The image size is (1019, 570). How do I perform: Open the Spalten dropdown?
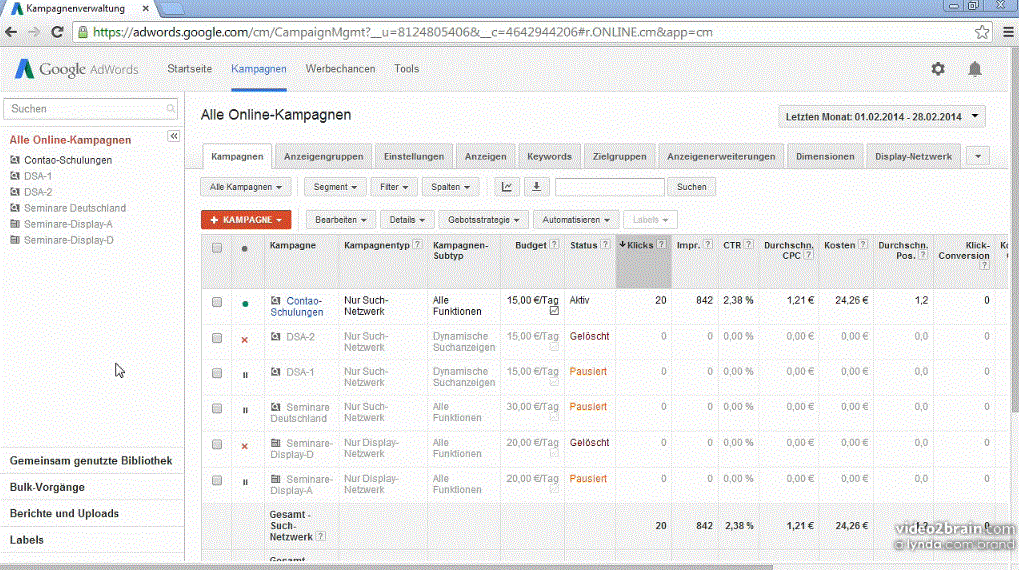(450, 187)
